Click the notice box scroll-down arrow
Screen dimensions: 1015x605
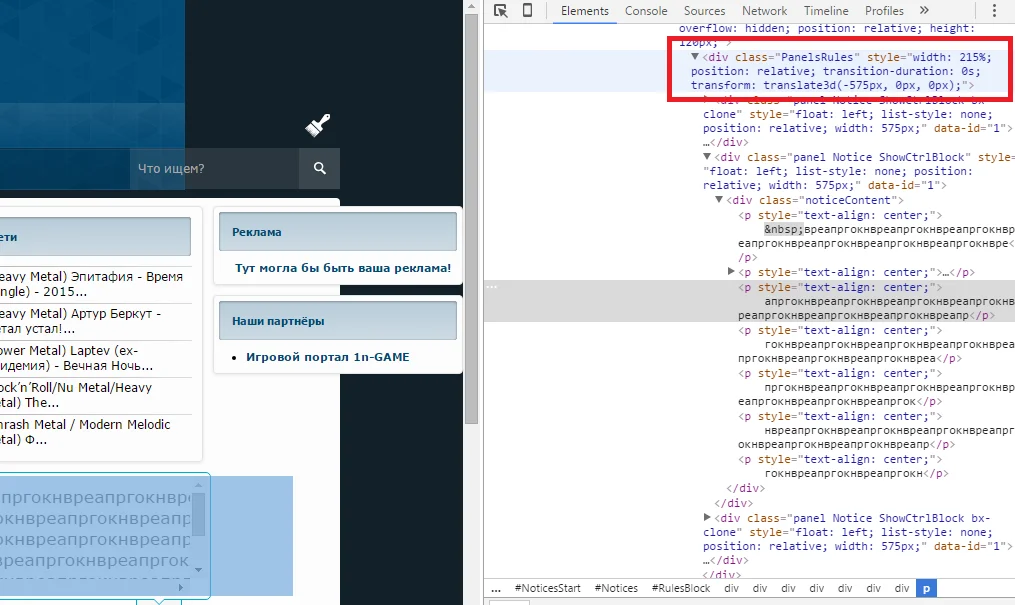click(199, 569)
